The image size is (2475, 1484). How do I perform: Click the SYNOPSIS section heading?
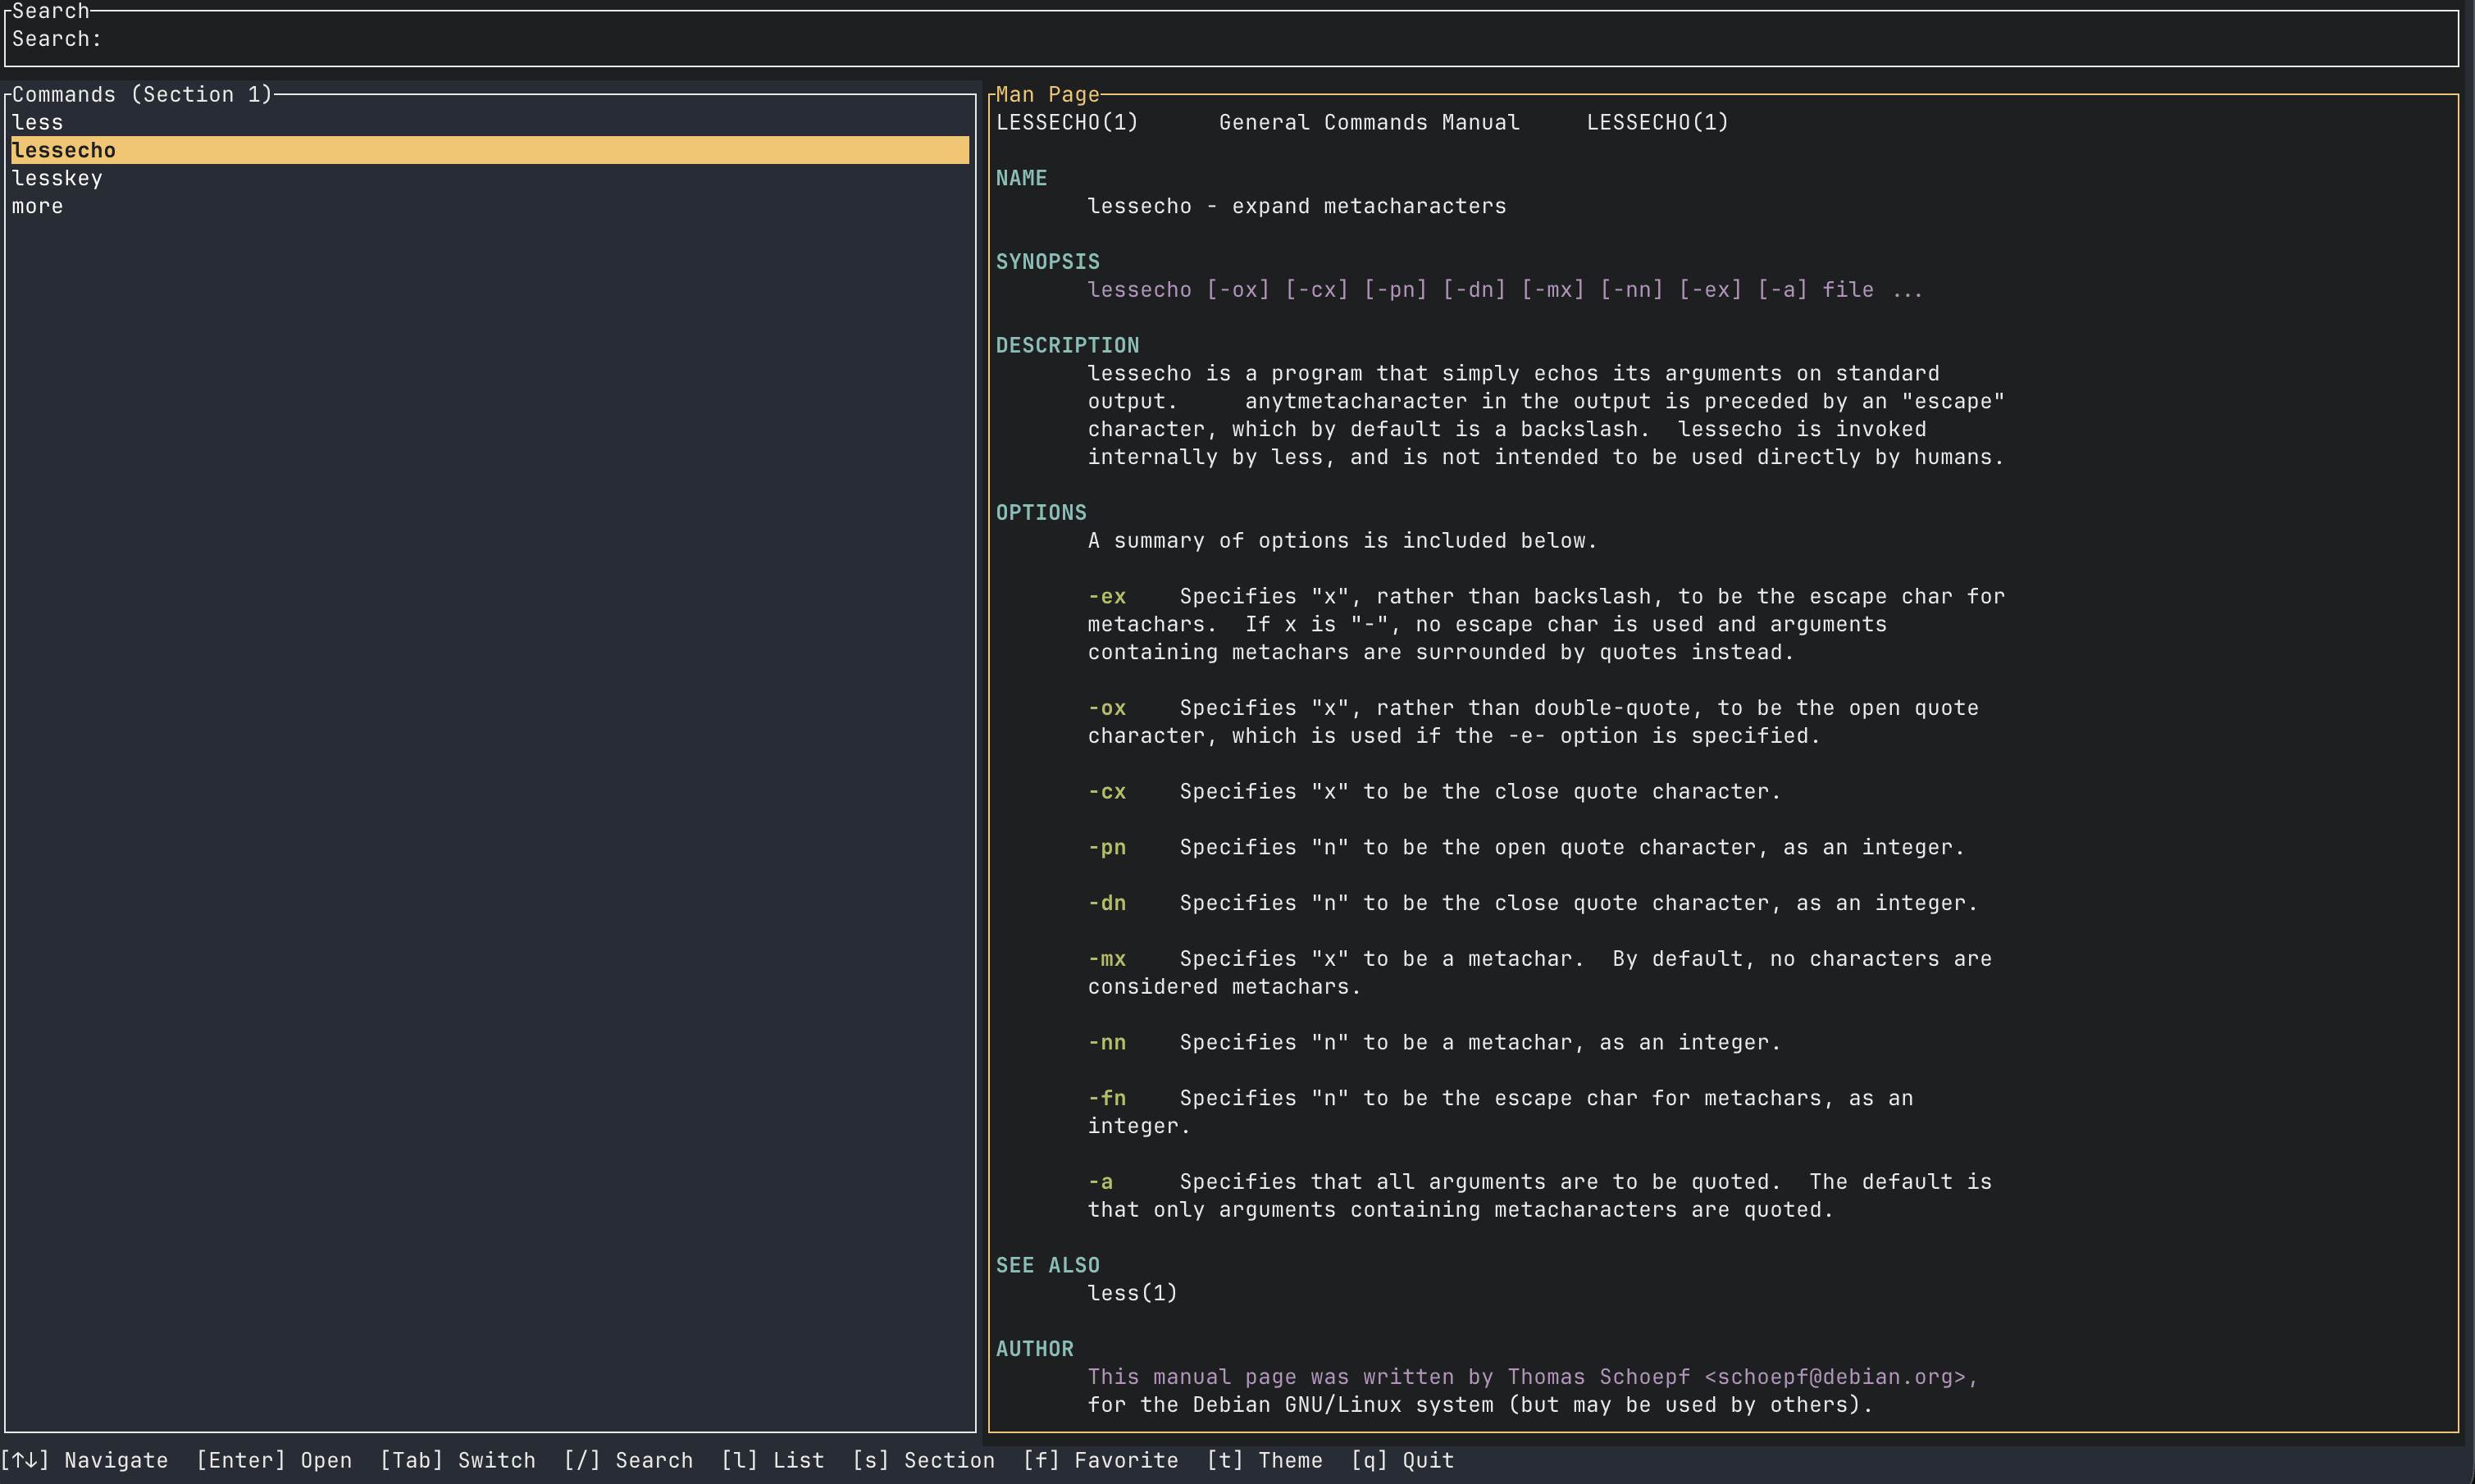(1047, 261)
